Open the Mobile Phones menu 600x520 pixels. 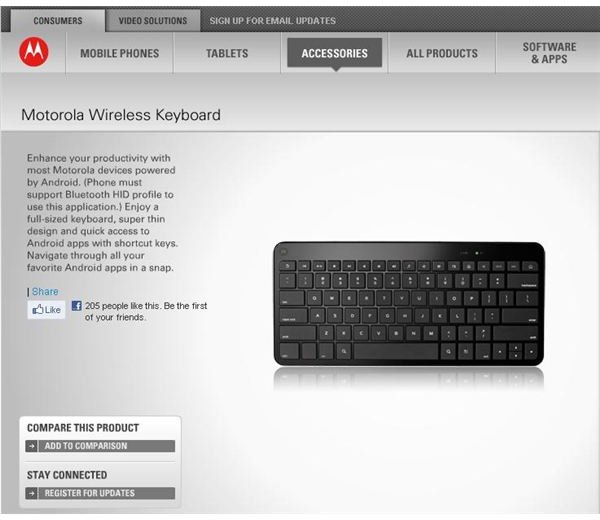(119, 53)
